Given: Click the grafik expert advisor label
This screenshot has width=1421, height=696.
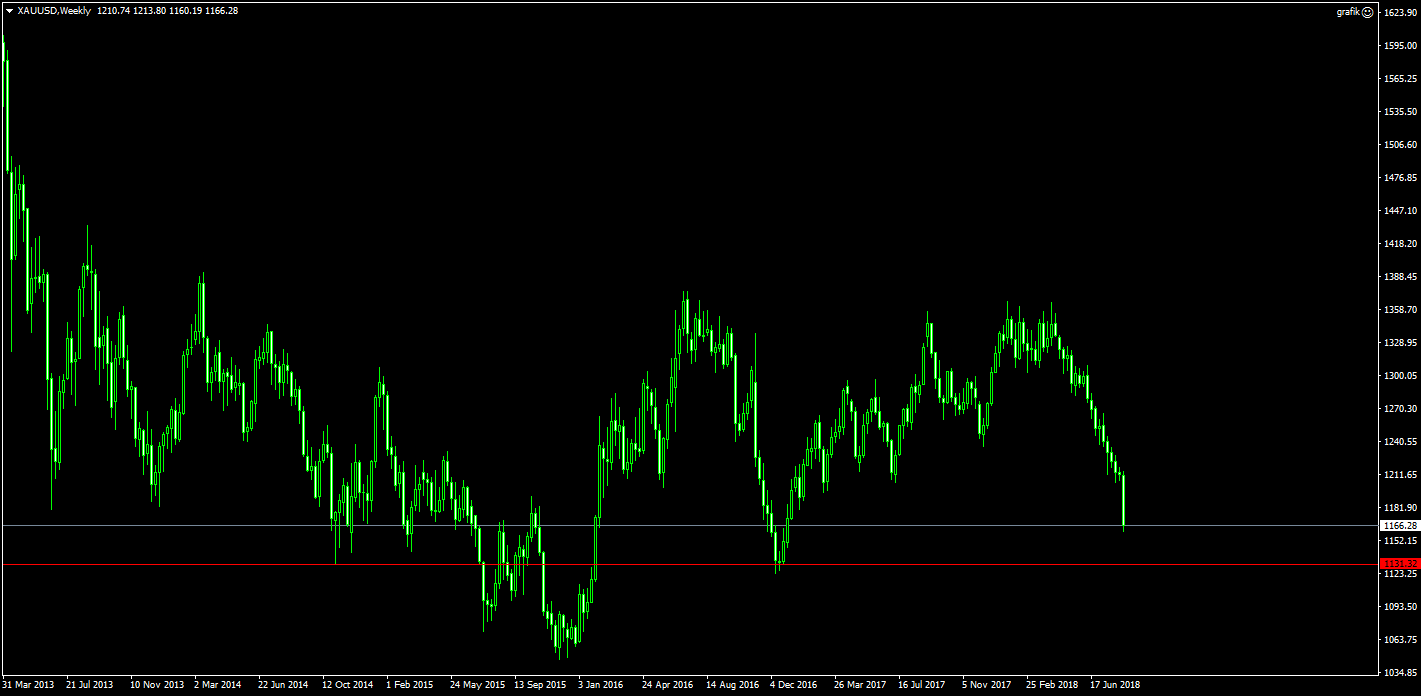Looking at the screenshot, I should coord(1348,12).
